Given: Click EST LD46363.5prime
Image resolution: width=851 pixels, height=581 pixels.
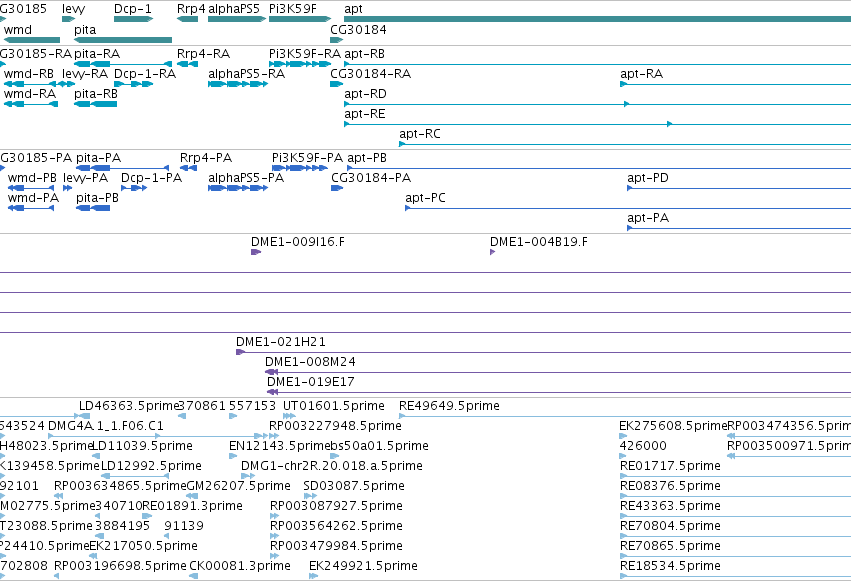Looking at the screenshot, I should click(x=129, y=406).
